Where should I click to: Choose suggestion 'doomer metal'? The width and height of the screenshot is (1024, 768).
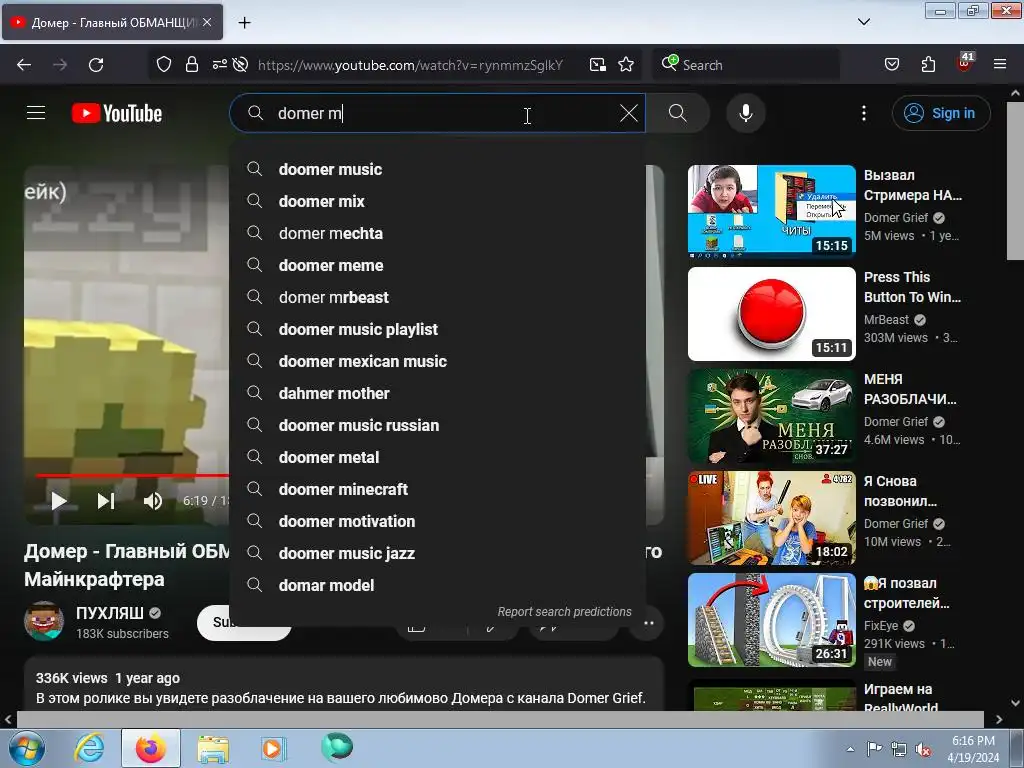pyautogui.click(x=438, y=457)
